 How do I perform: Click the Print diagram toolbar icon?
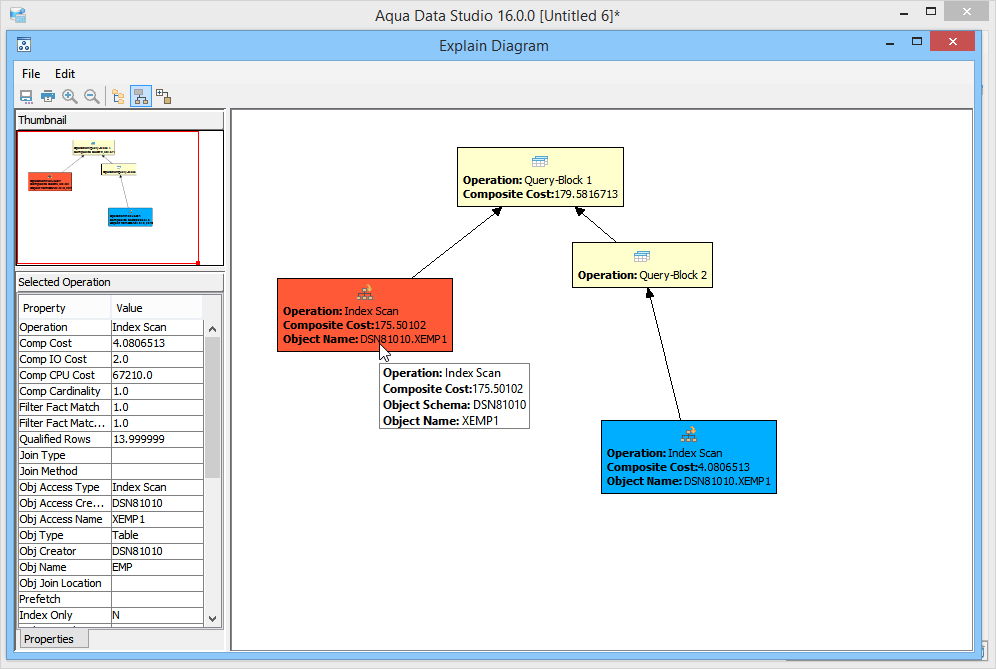coord(48,97)
